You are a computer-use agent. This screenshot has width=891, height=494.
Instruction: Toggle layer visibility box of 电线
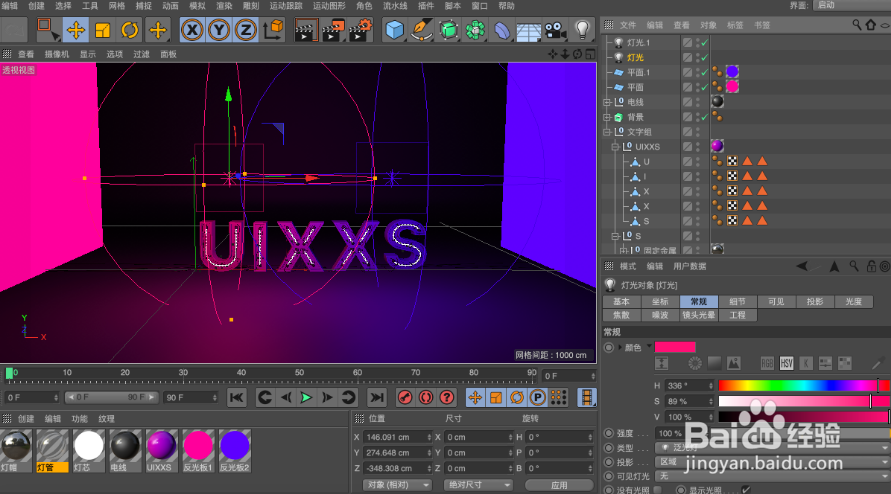click(687, 102)
